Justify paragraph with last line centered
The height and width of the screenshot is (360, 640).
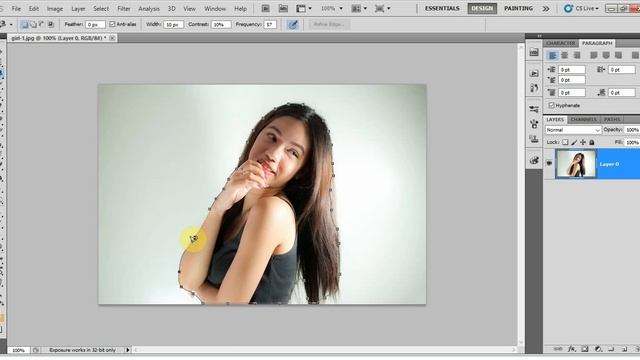606,55
